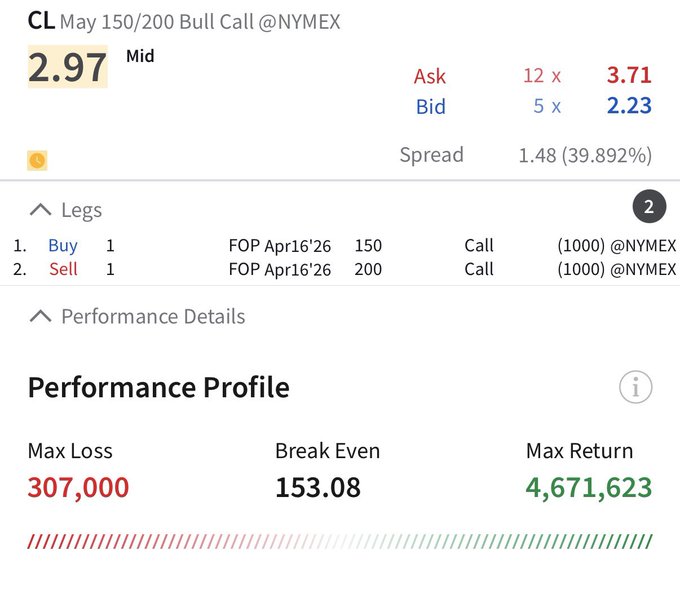
Task: Click the Performance Profile heading
Action: 158,387
